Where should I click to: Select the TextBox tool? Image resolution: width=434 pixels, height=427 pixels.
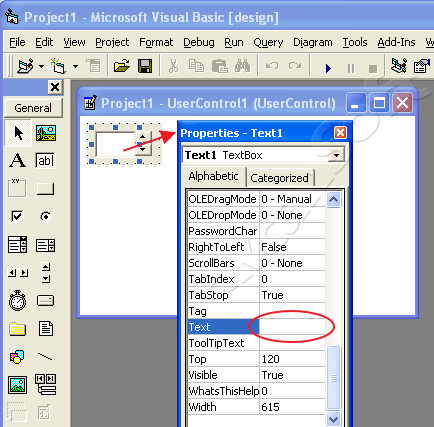[45, 160]
